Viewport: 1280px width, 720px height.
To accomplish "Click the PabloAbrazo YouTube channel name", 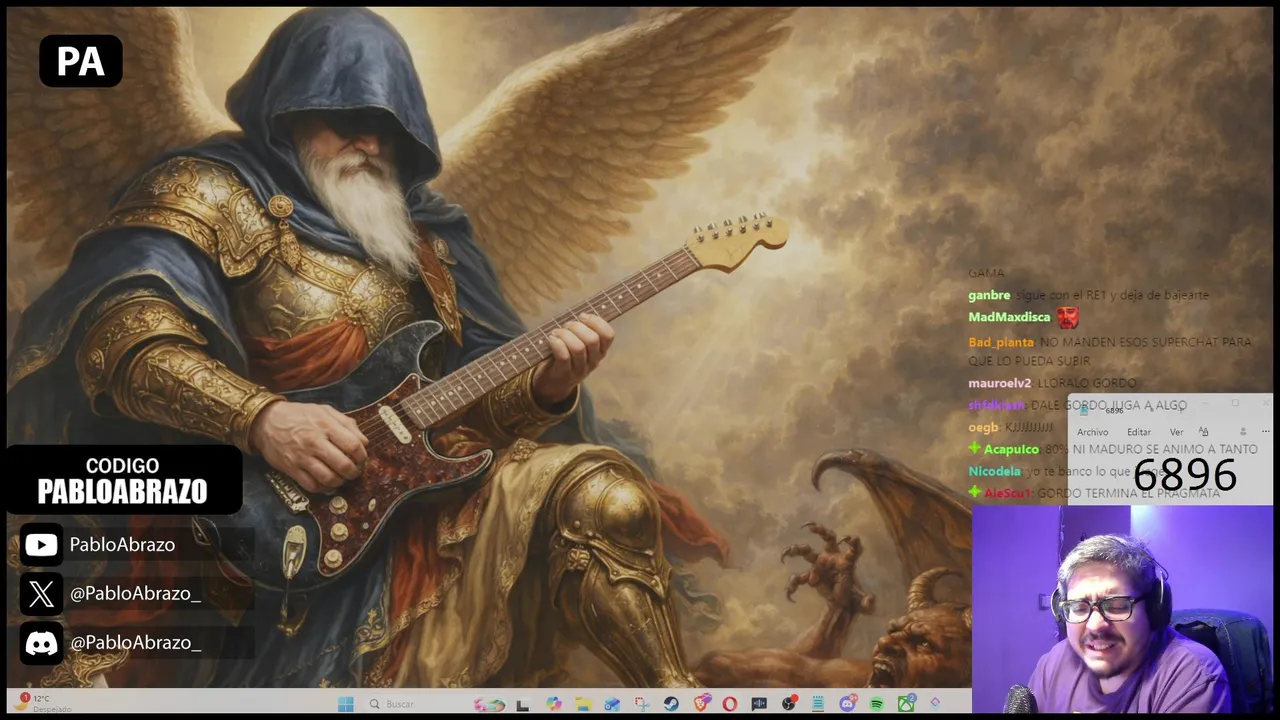I will [122, 545].
